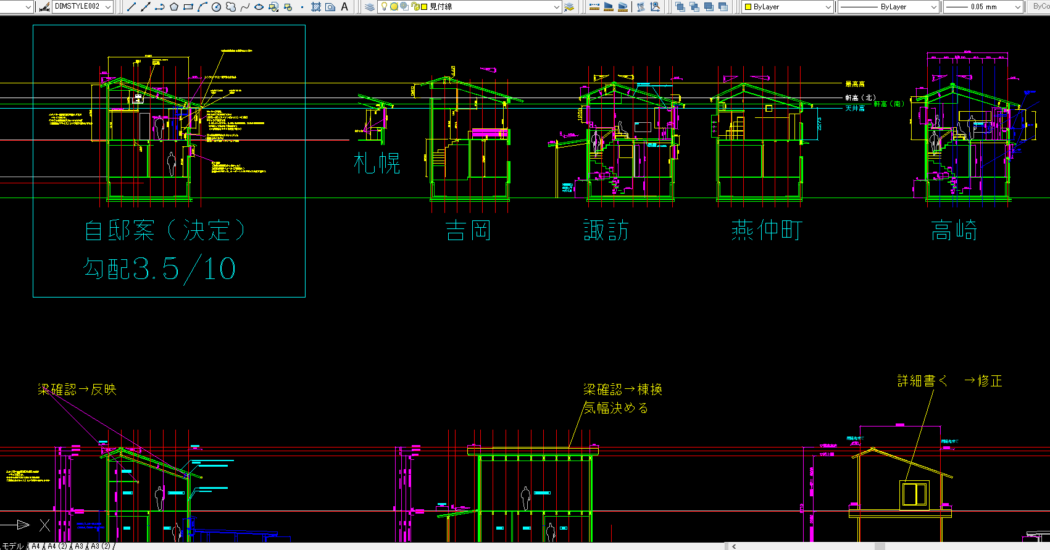This screenshot has height=550, width=1050.
Task: Open the yellow ByLayer color selector
Action: click(787, 7)
